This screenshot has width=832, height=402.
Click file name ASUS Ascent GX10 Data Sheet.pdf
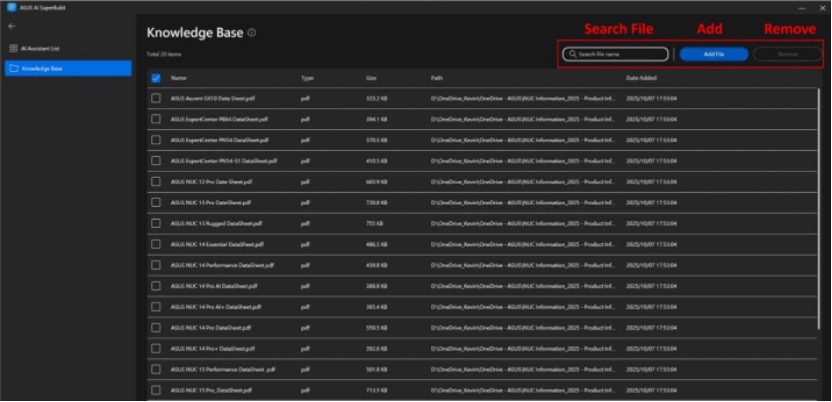pos(212,99)
